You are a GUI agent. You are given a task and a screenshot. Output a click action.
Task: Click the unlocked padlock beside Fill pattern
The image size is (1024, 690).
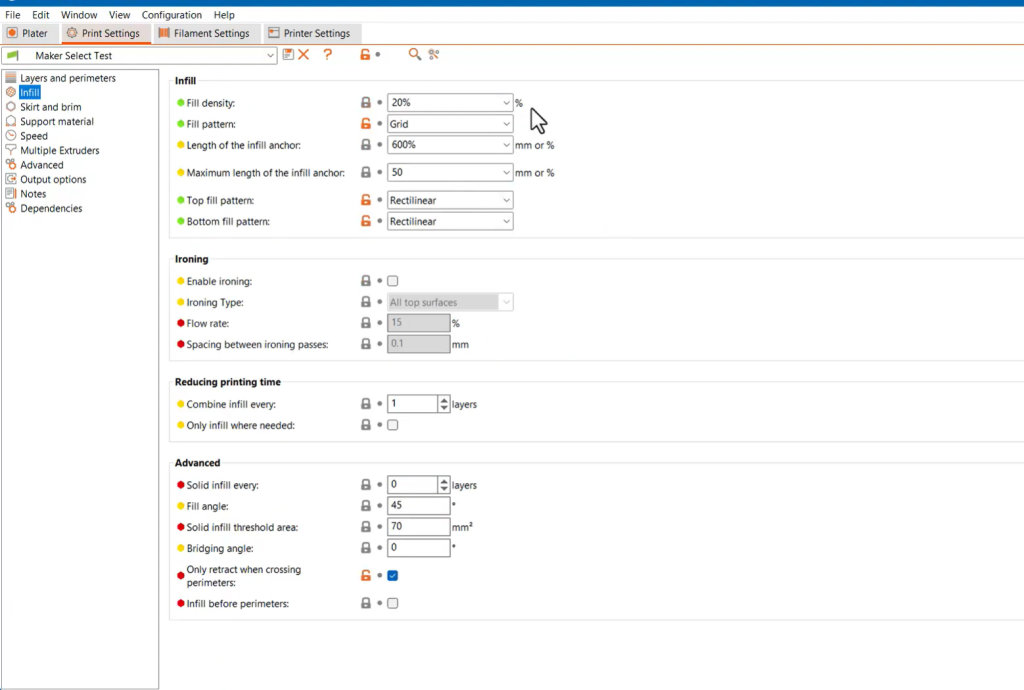click(366, 124)
